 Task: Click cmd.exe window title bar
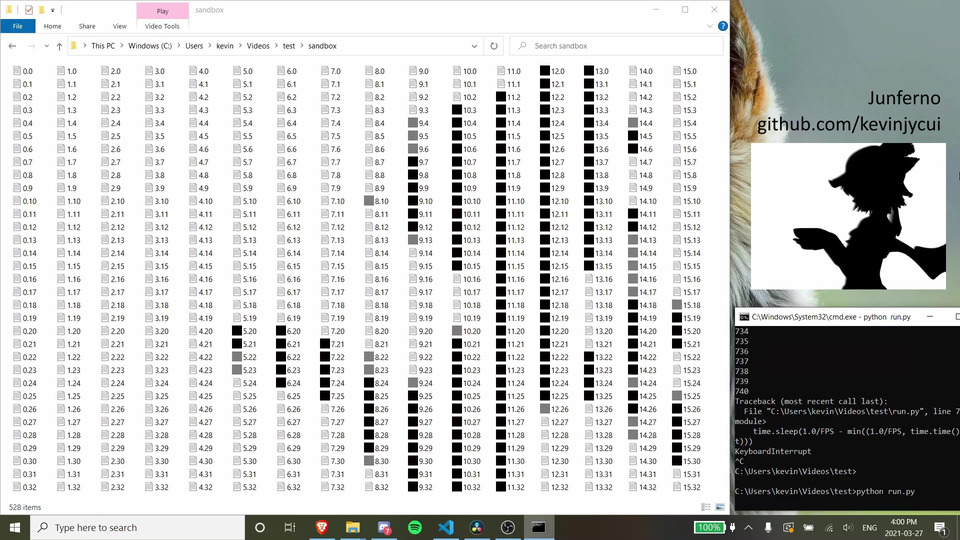(x=847, y=317)
